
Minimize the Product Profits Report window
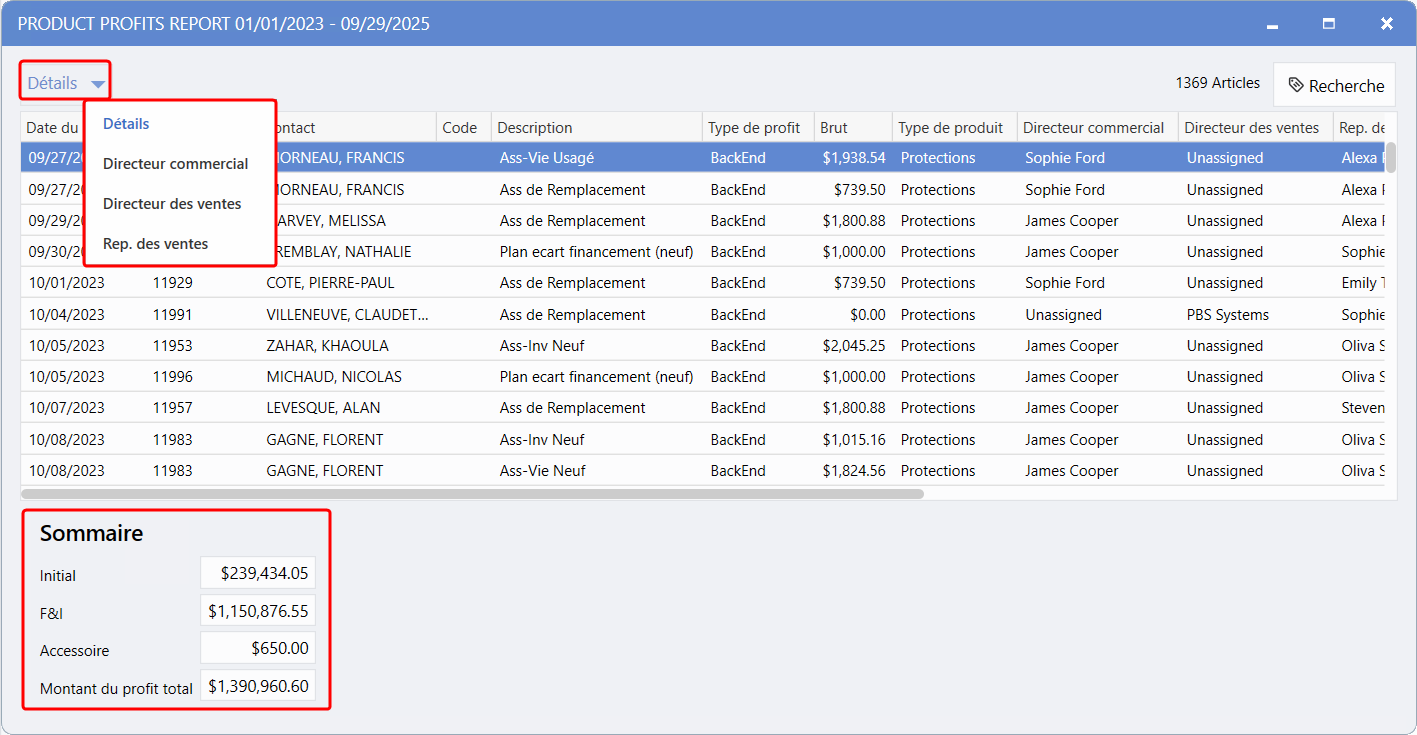[x=1272, y=24]
